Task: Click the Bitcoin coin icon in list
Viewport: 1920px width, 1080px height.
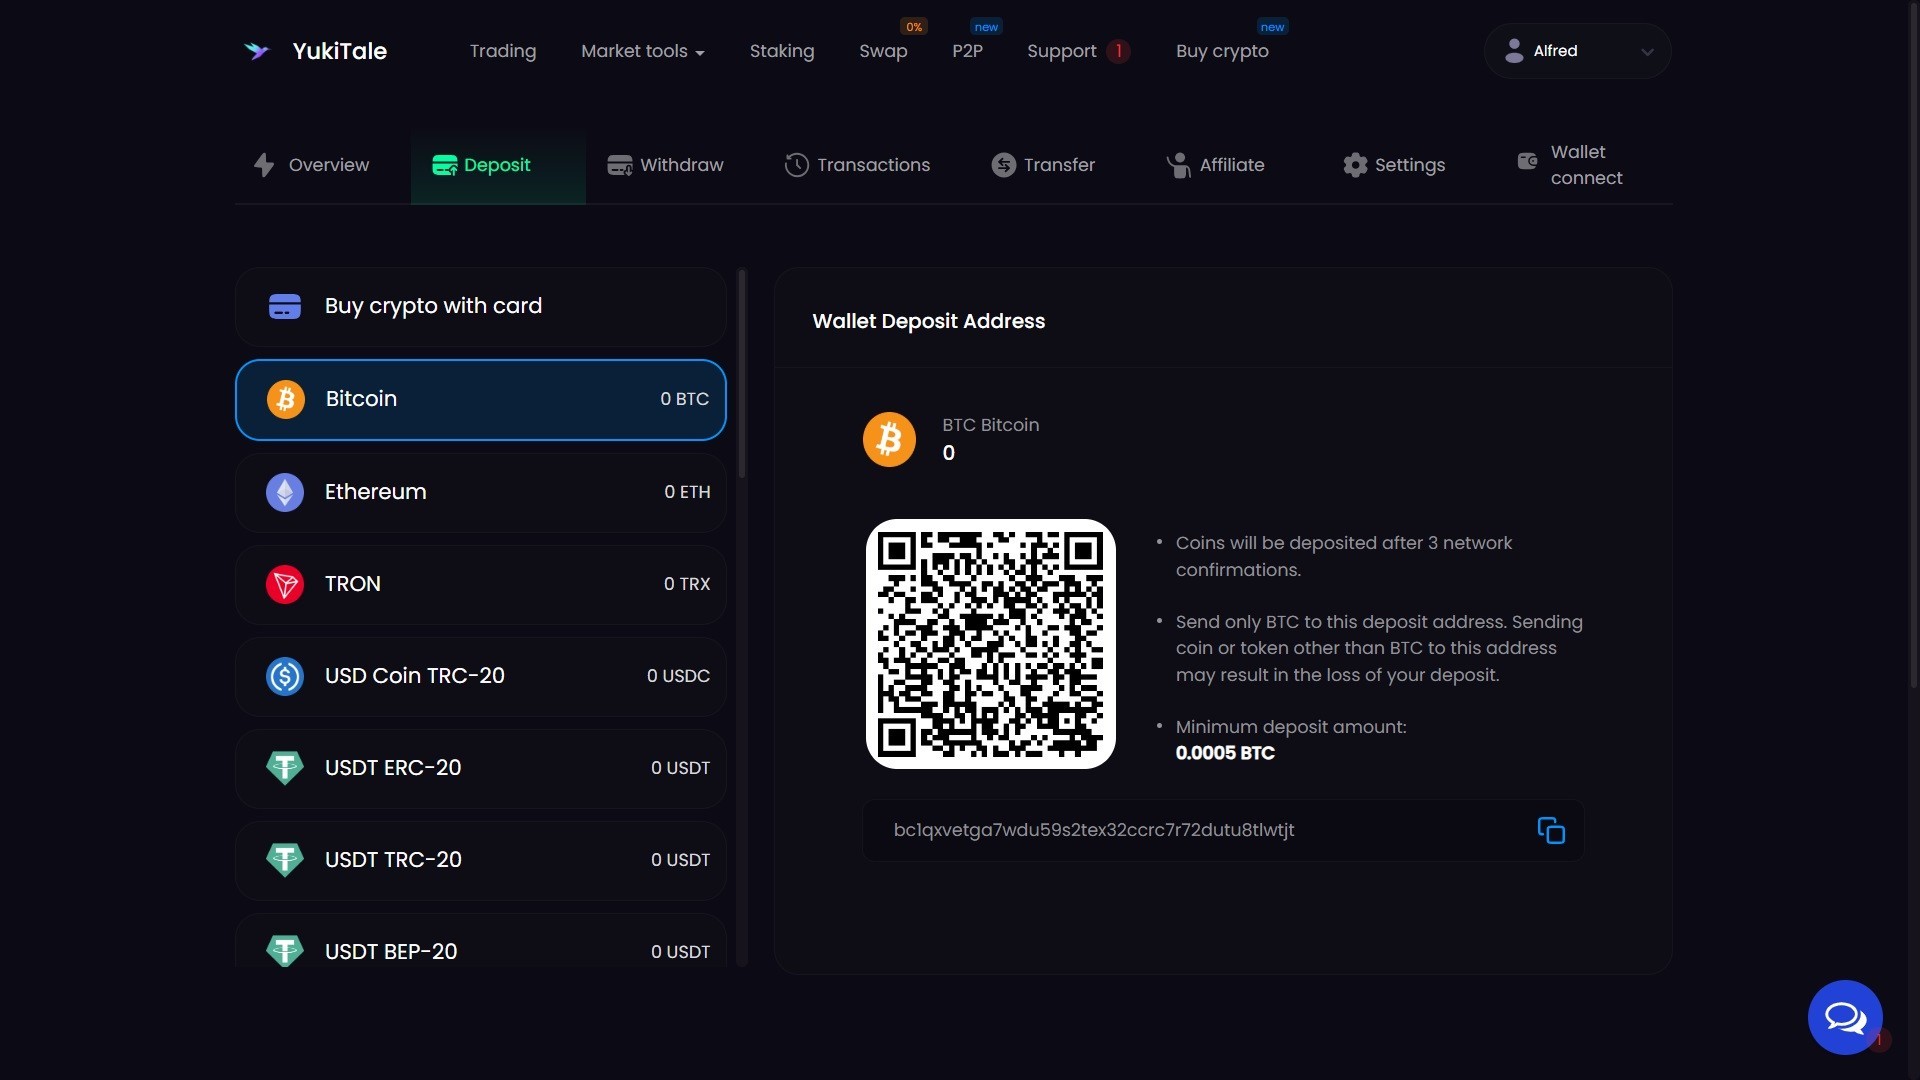Action: tap(285, 399)
